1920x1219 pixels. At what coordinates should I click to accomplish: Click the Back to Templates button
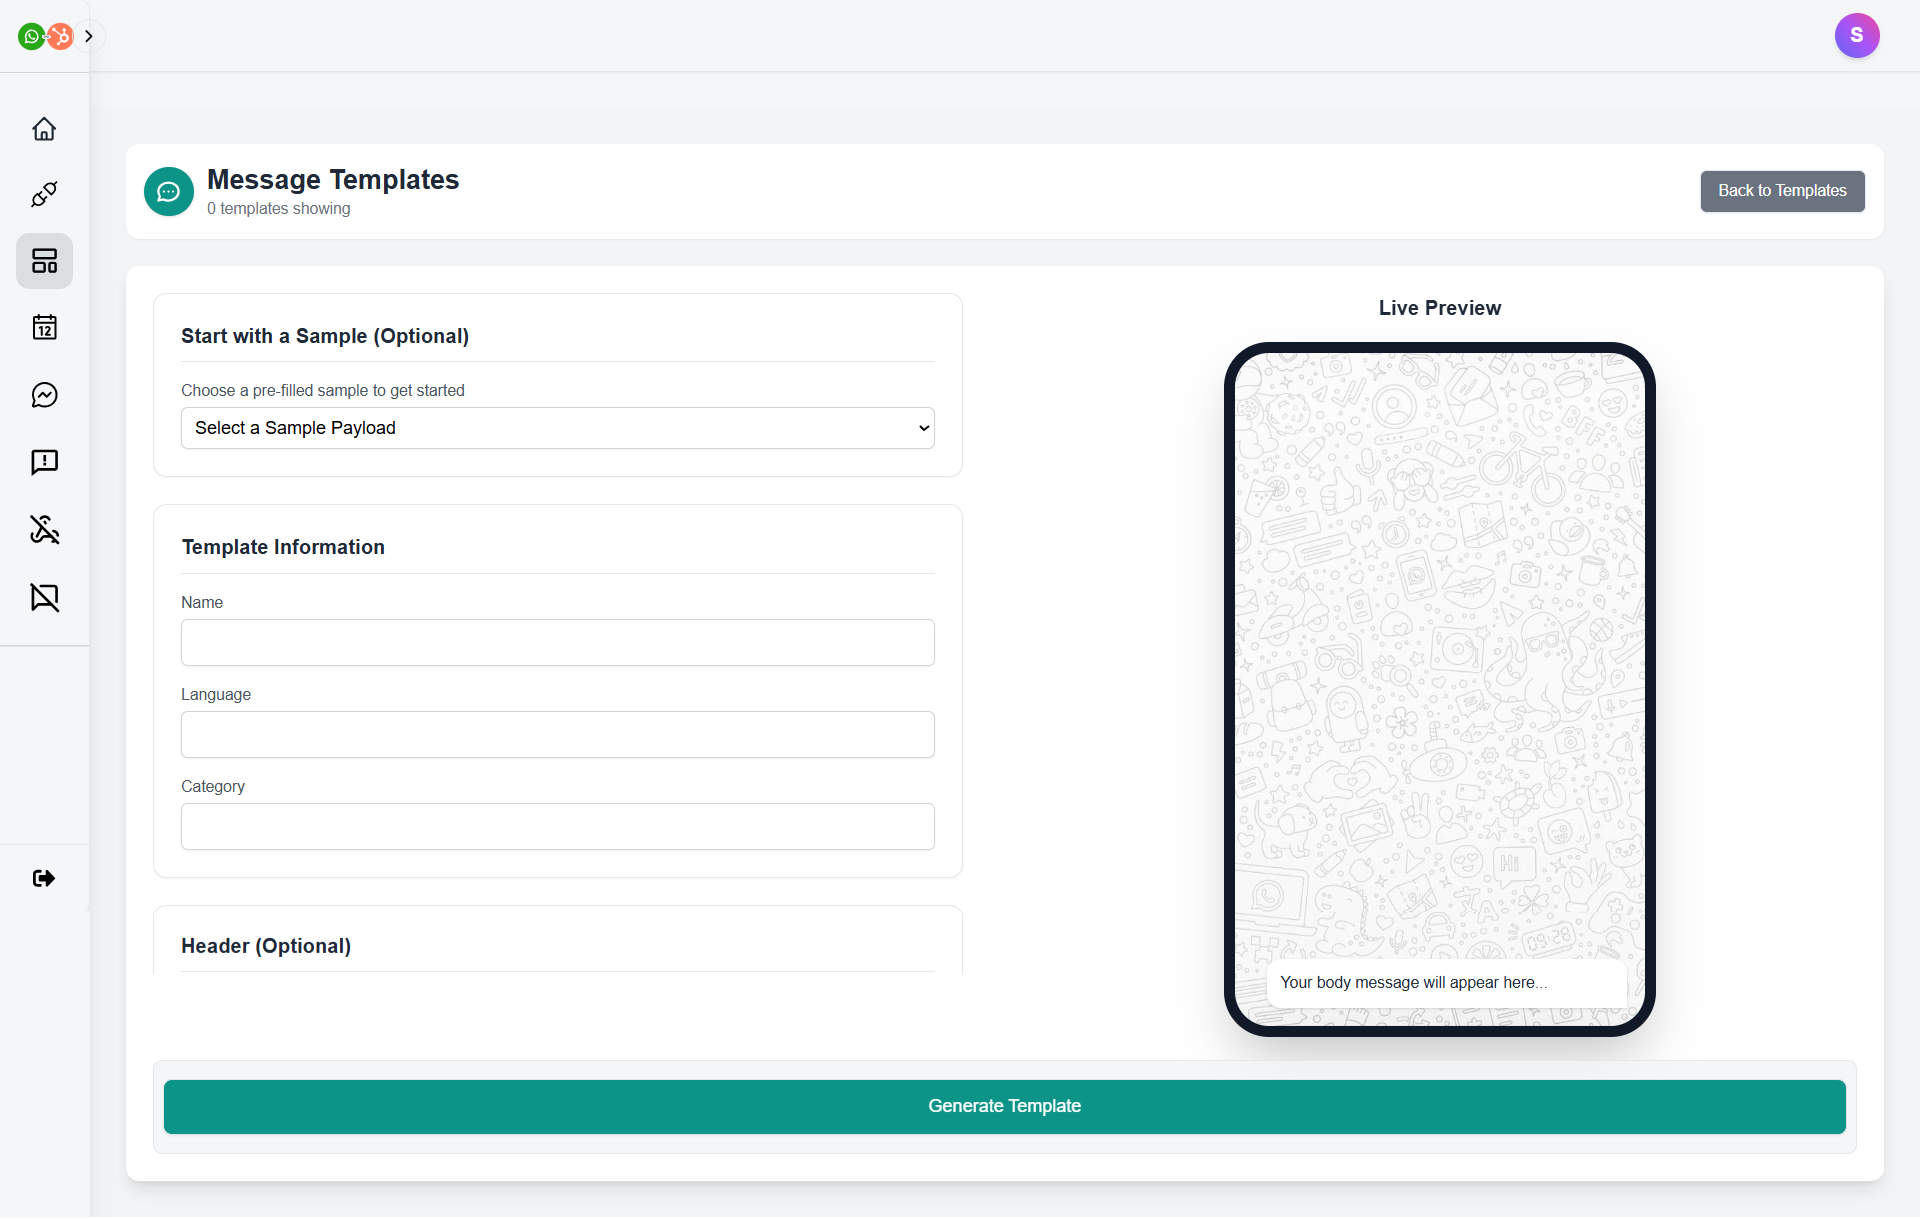click(1781, 191)
